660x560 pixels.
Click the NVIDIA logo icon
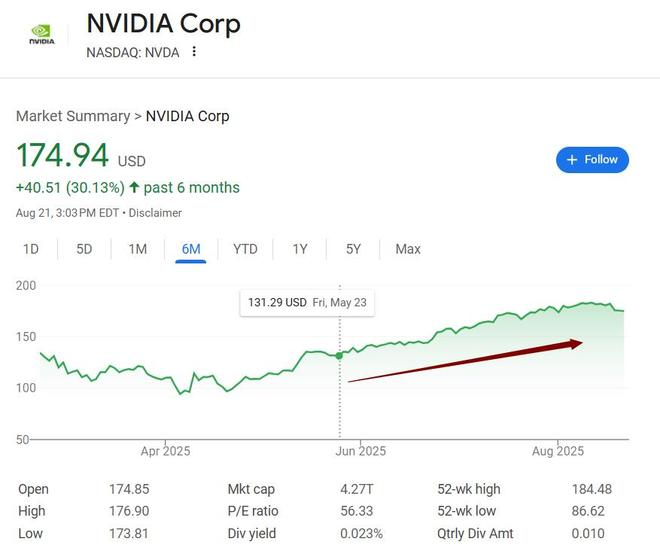click(42, 34)
